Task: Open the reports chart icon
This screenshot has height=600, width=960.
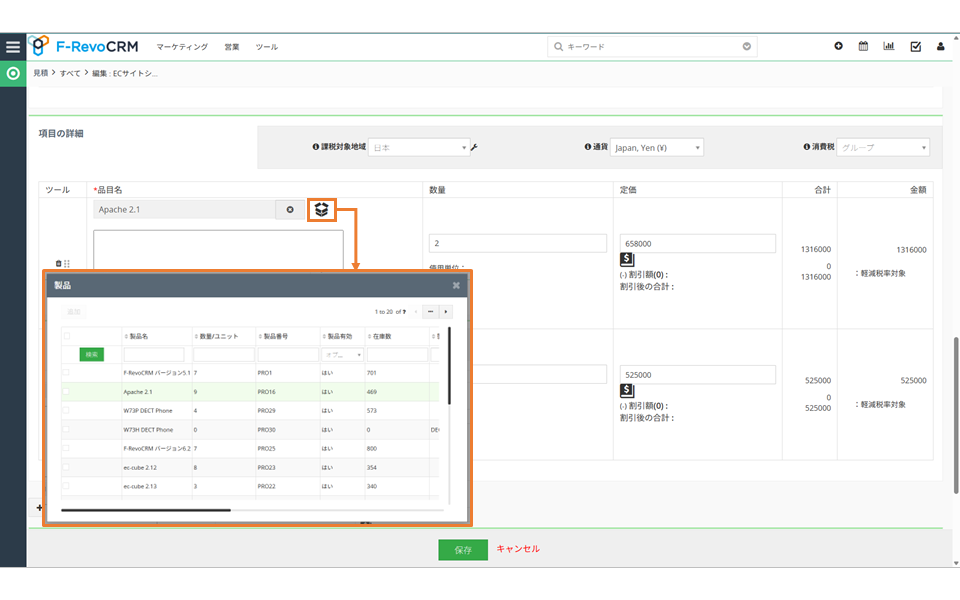Action: tap(888, 46)
